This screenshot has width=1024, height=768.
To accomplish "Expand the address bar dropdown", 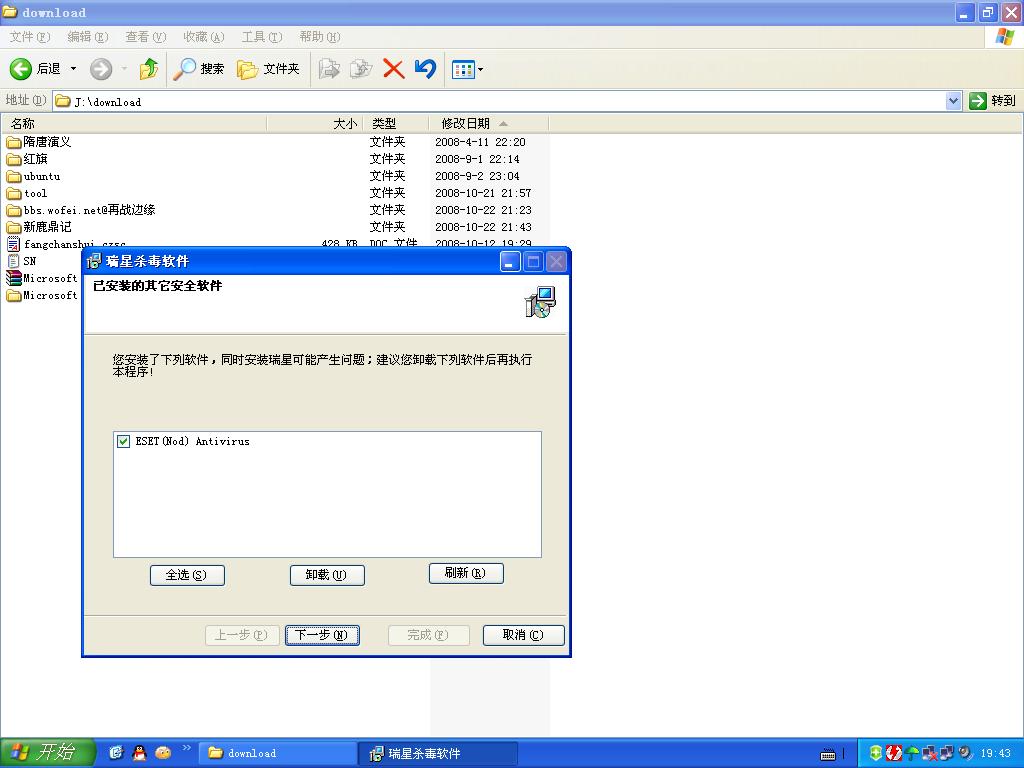I will 953,101.
